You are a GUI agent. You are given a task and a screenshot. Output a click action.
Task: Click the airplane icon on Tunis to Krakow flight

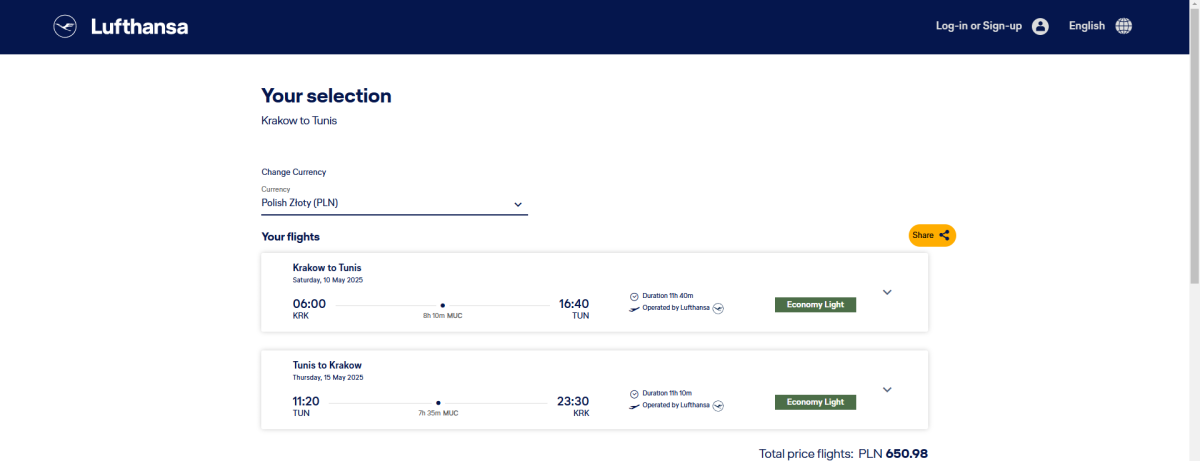pos(634,405)
